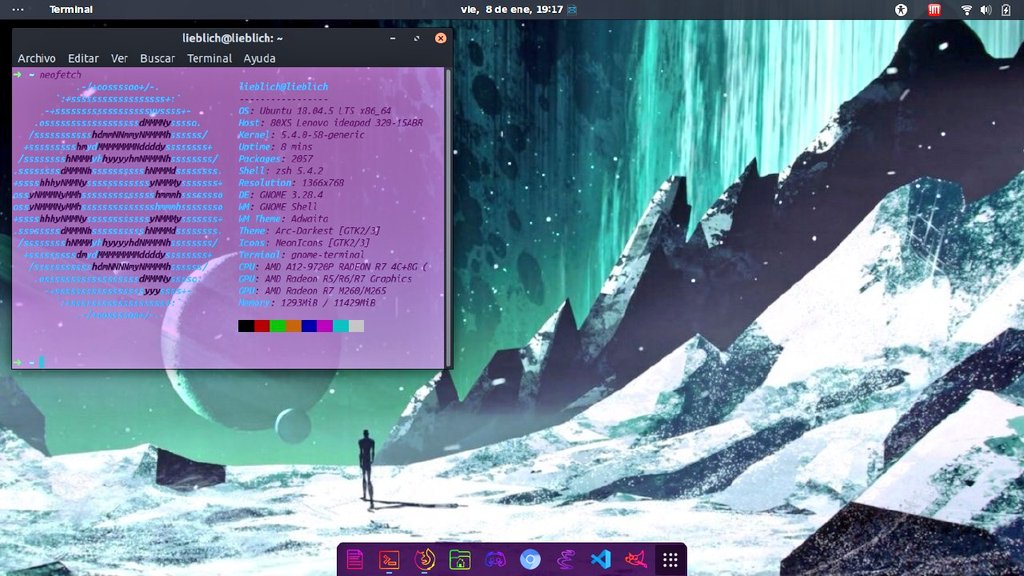Open the Chromium browser icon
Viewport: 1024px width, 576px height.
tap(530, 560)
